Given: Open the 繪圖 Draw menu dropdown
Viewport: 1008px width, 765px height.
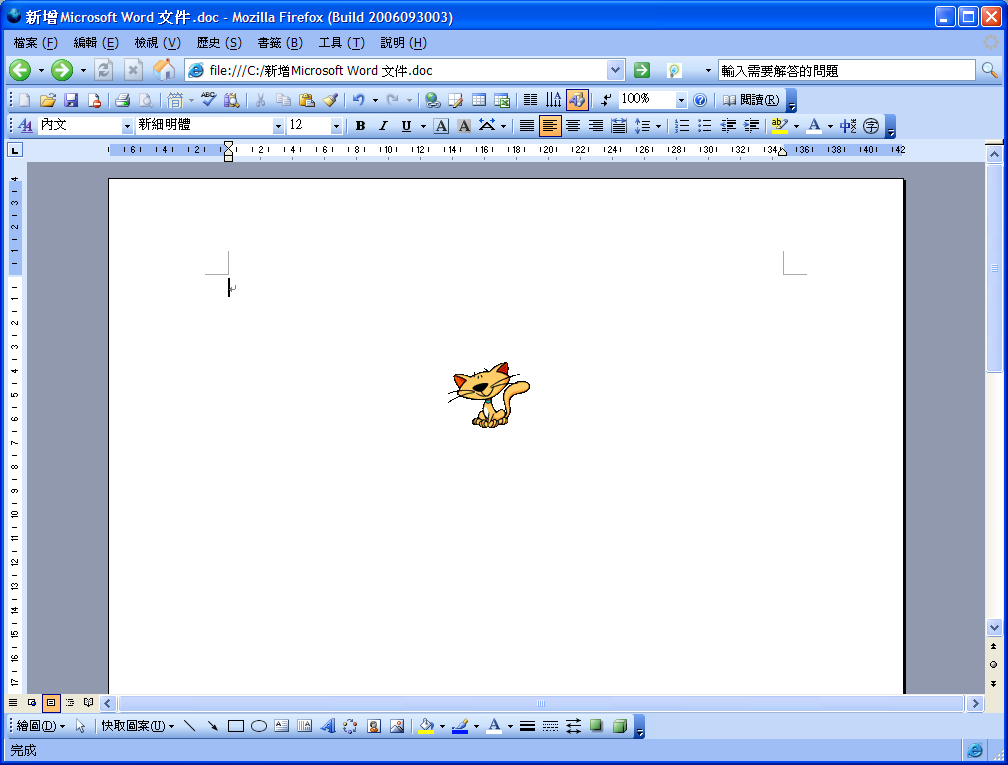Looking at the screenshot, I should pos(40,726).
